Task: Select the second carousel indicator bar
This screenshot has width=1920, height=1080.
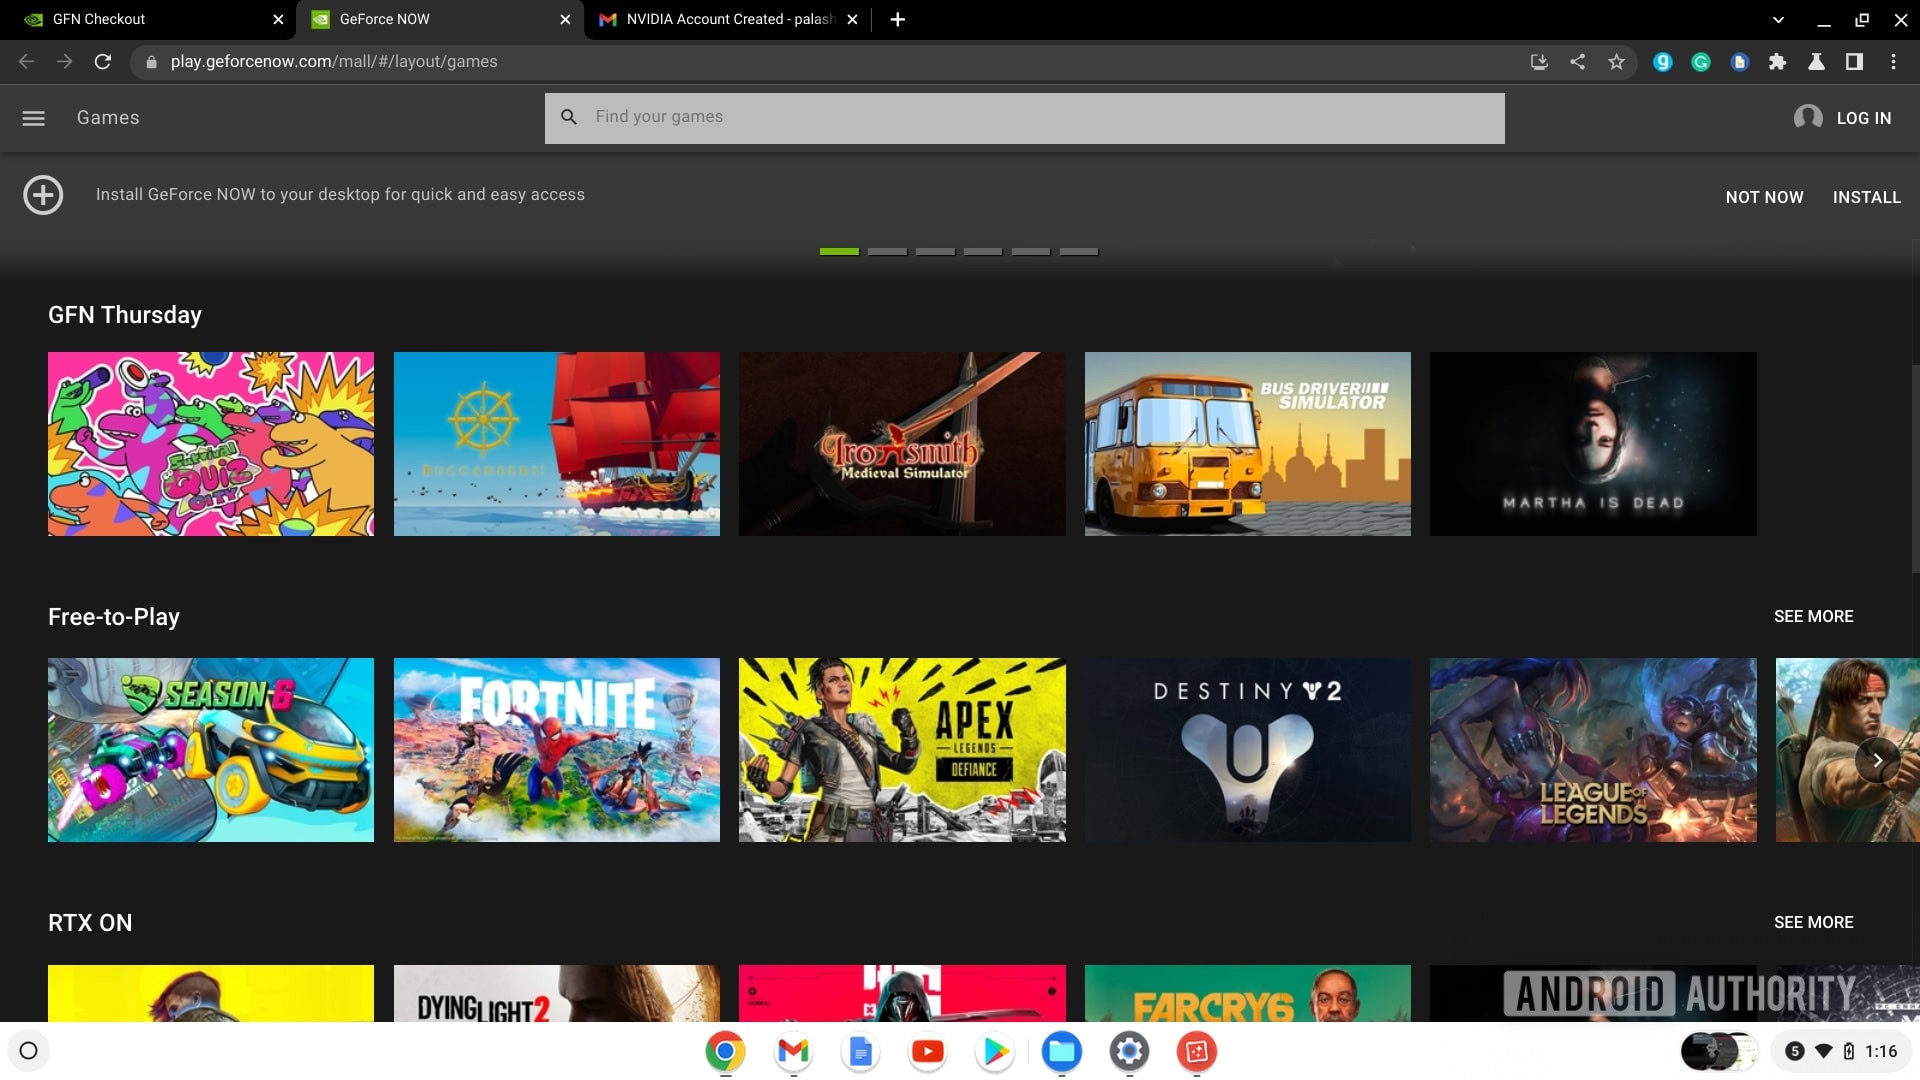Action: click(x=887, y=252)
